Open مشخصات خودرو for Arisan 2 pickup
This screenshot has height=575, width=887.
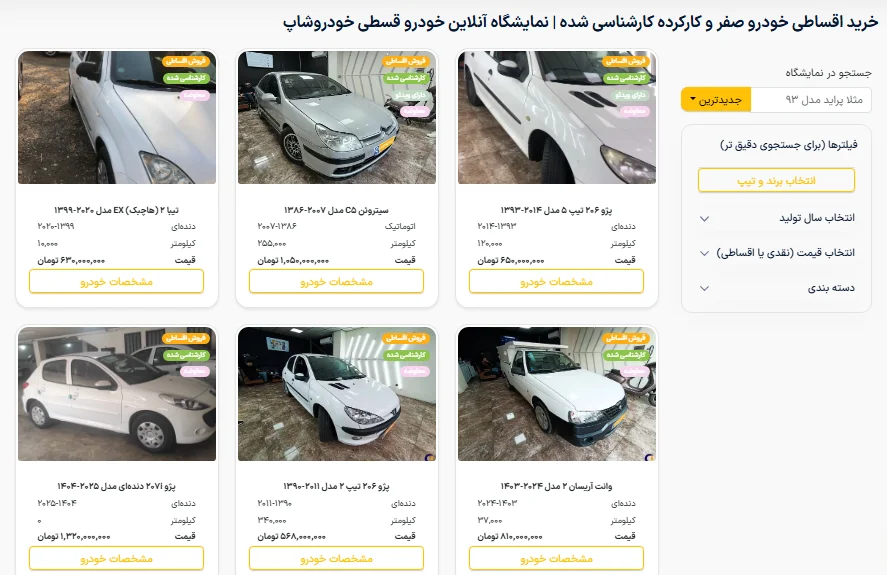pyautogui.click(x=557, y=558)
